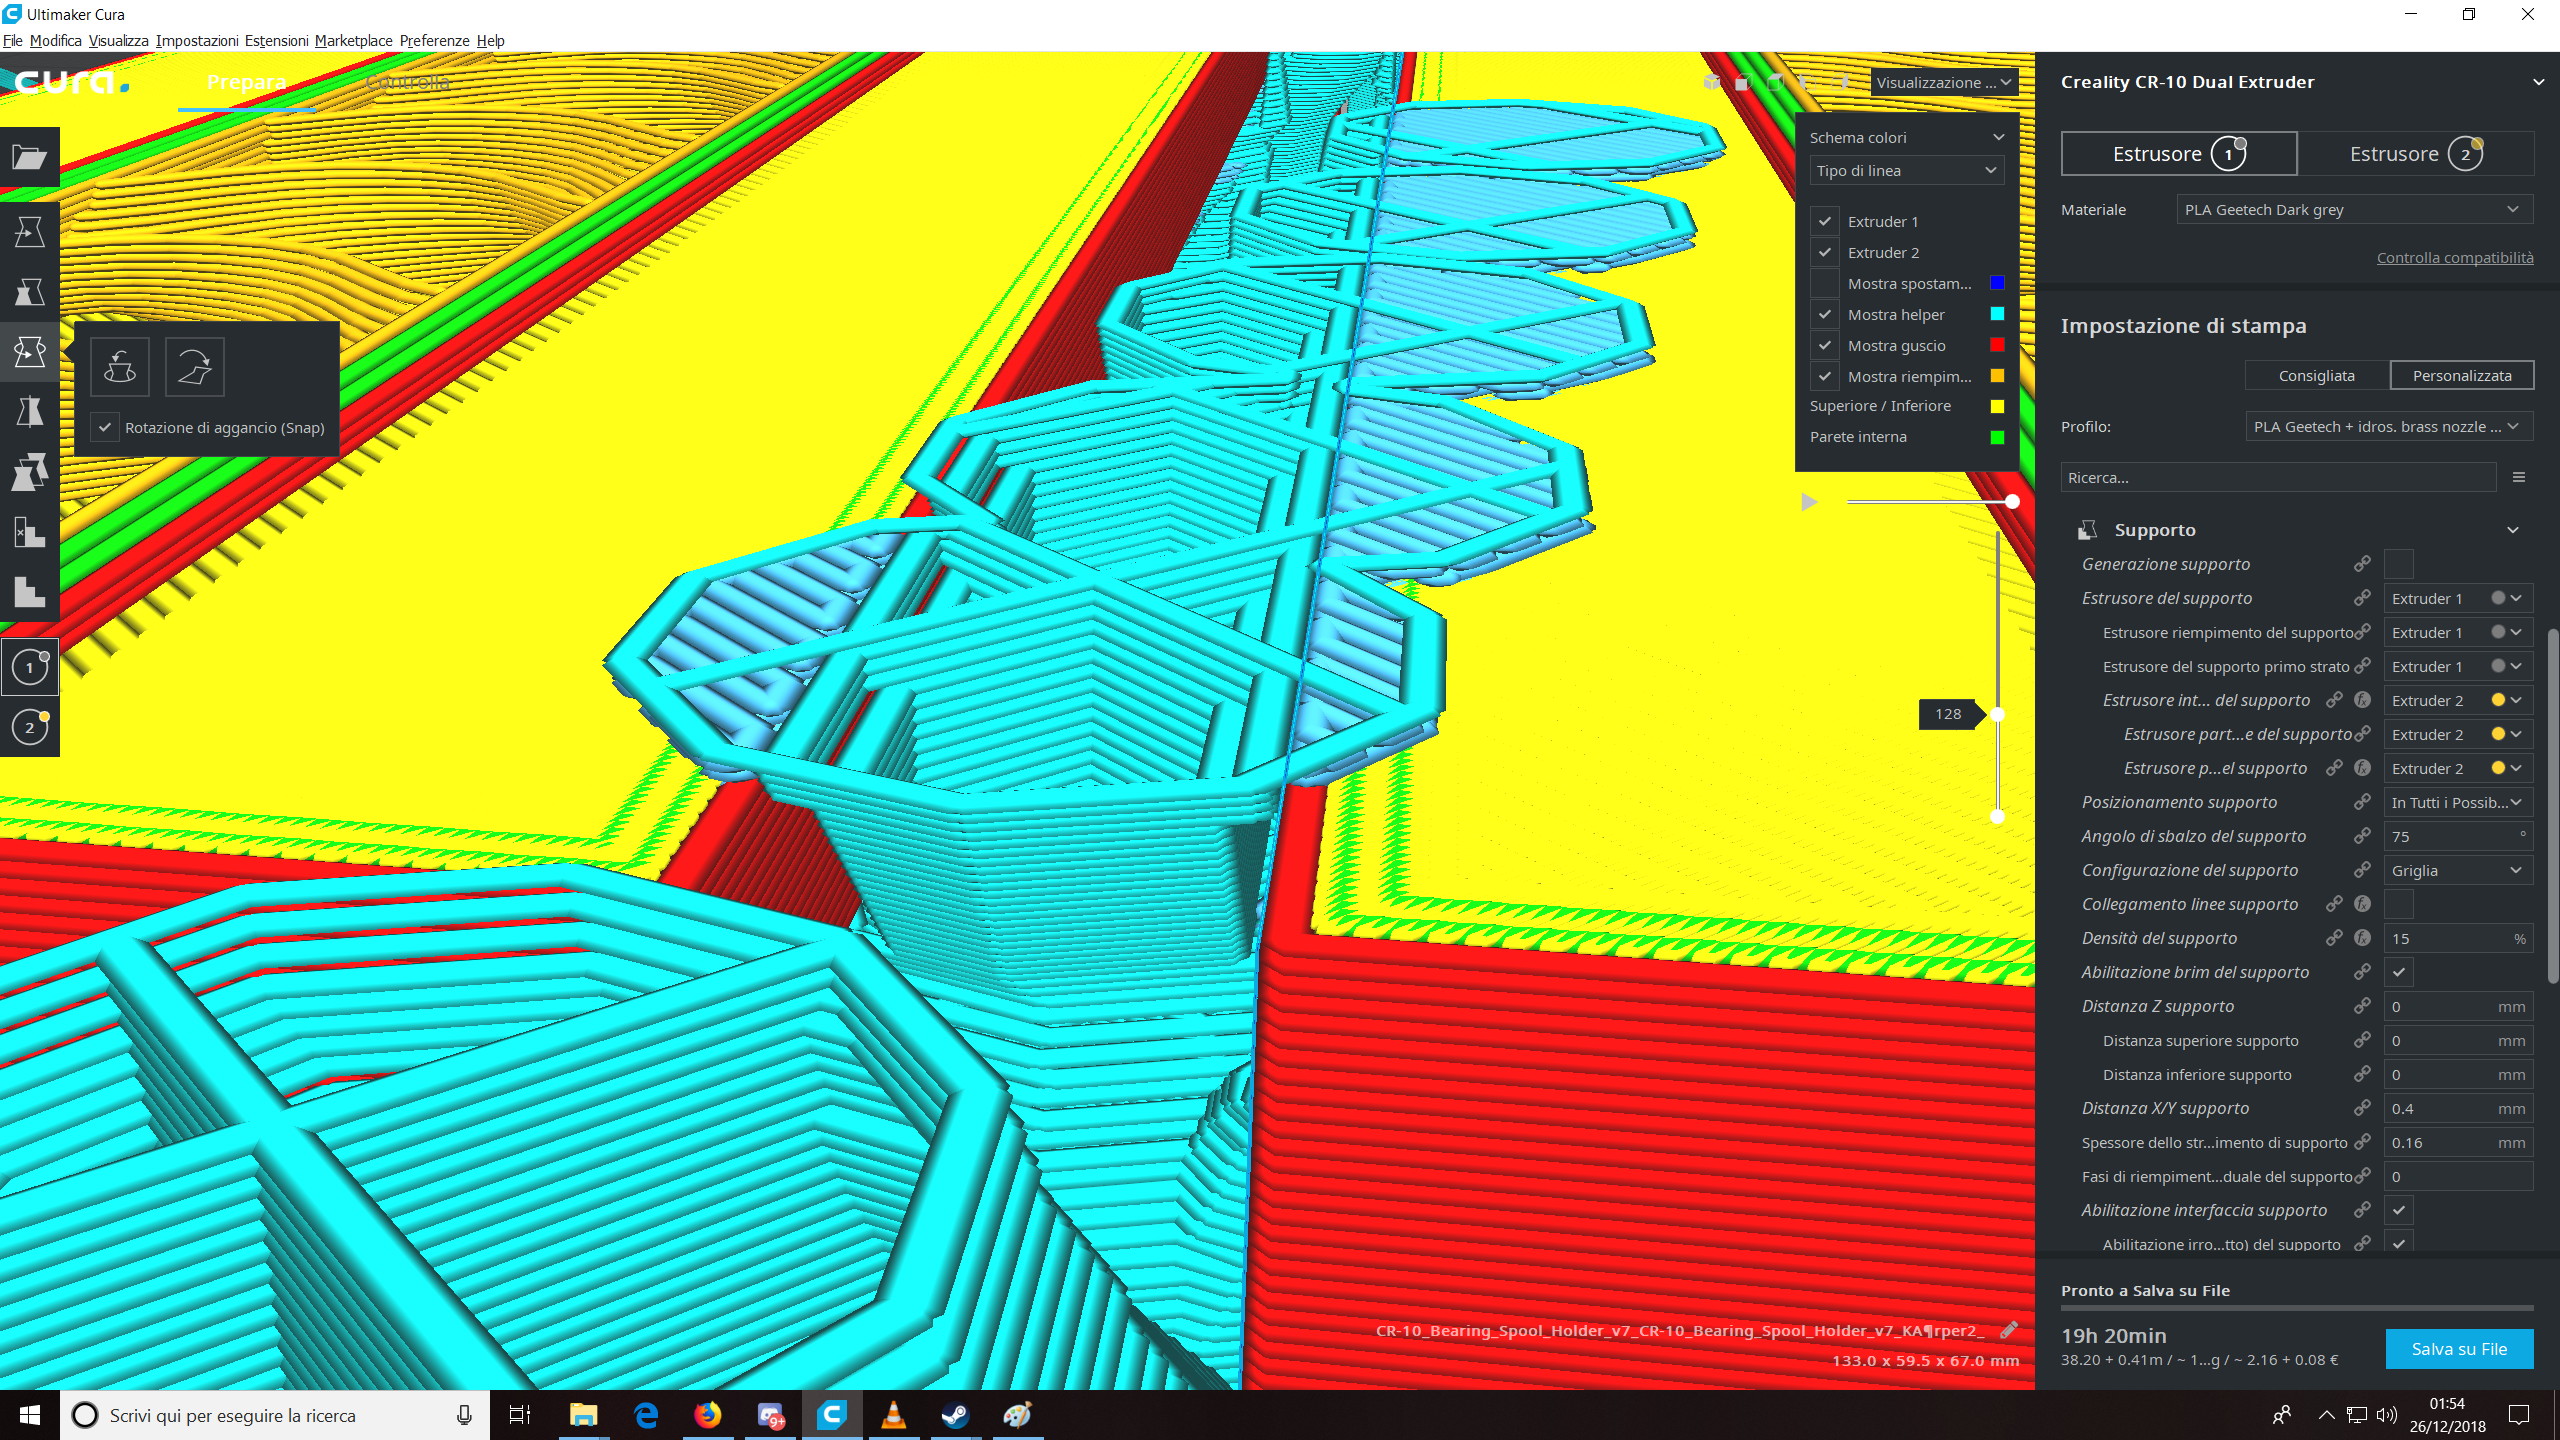The image size is (2560, 1440).
Task: Open the Impostazioni menu
Action: point(197,40)
